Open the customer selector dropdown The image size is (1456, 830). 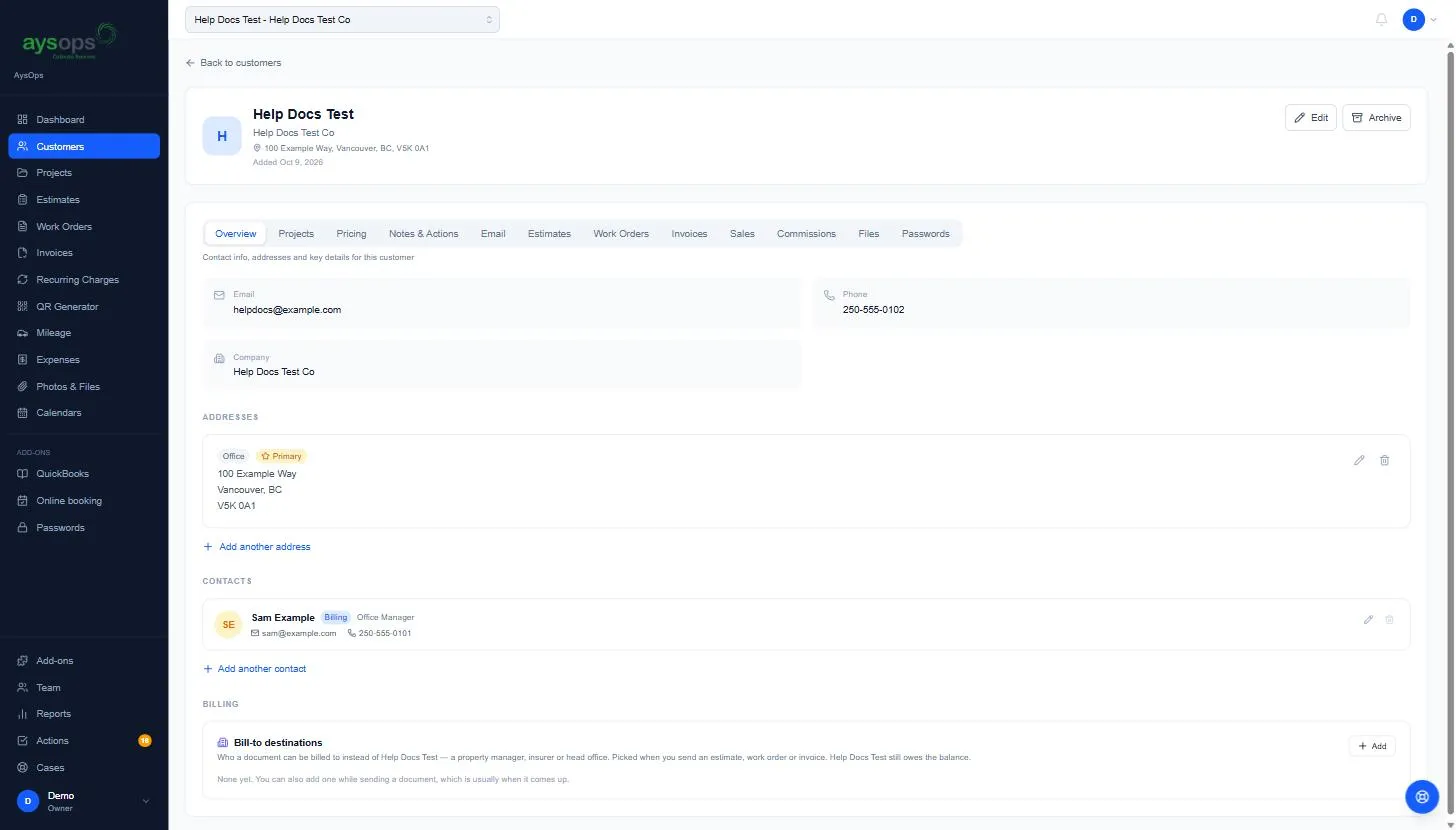(x=342, y=19)
